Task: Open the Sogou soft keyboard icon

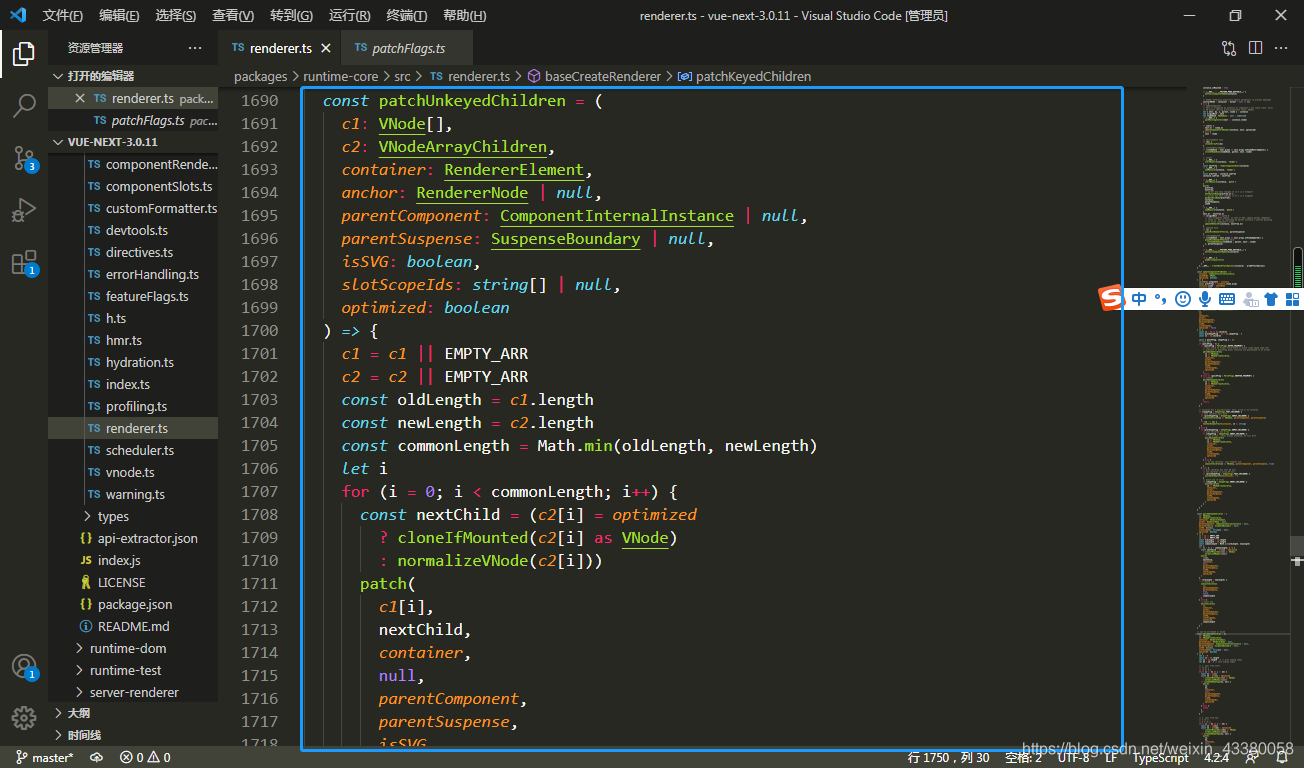Action: coord(1226,299)
